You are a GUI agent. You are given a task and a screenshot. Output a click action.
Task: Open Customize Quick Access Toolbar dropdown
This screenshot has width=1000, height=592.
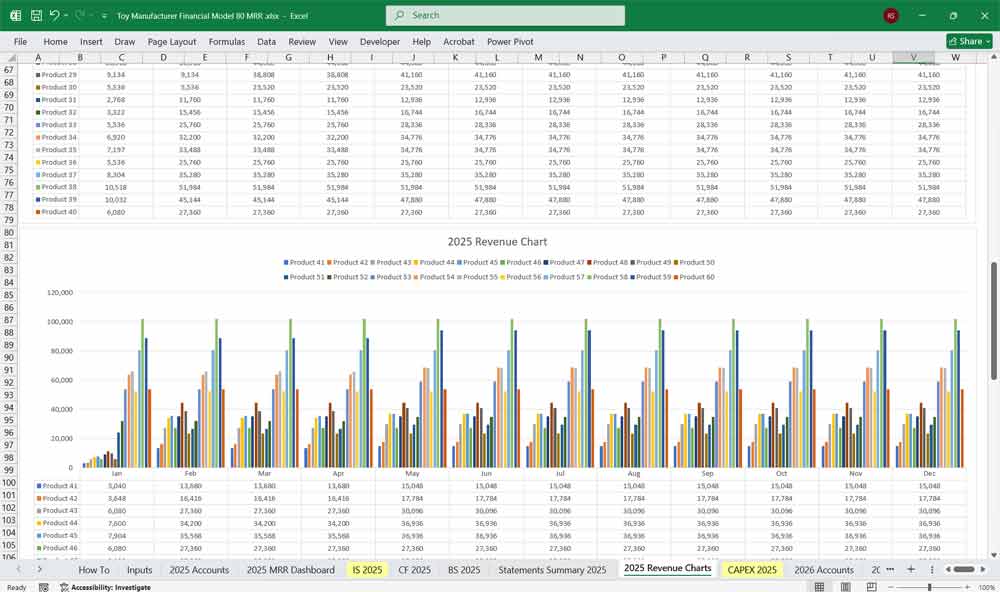104,15
